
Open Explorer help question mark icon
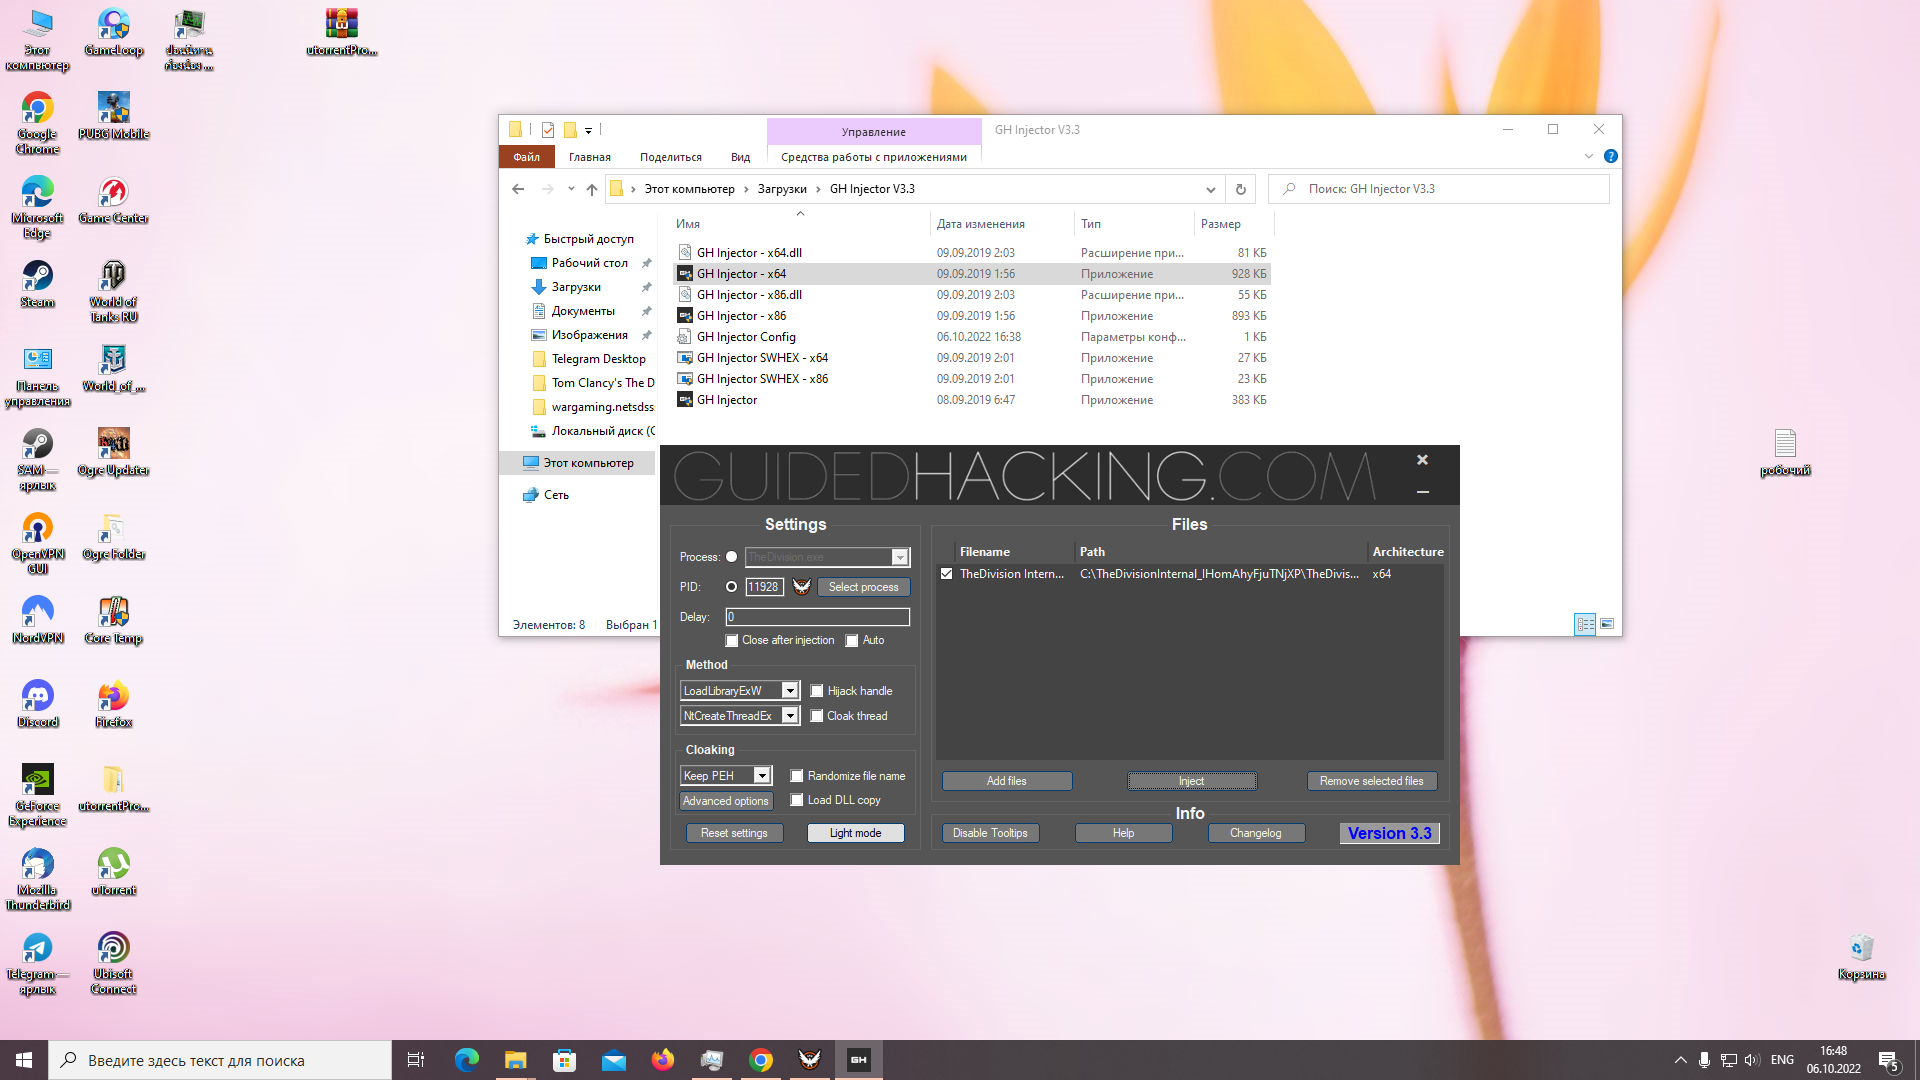pyautogui.click(x=1610, y=156)
